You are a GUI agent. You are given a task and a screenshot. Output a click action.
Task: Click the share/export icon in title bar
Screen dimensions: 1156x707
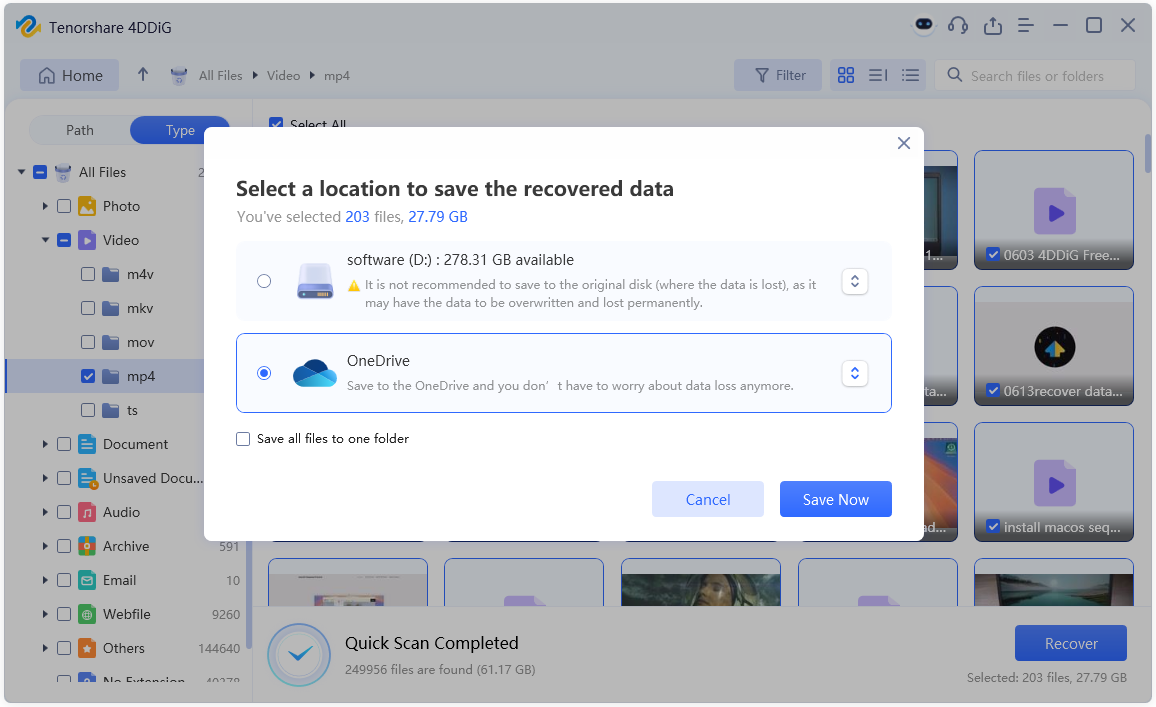pyautogui.click(x=992, y=26)
